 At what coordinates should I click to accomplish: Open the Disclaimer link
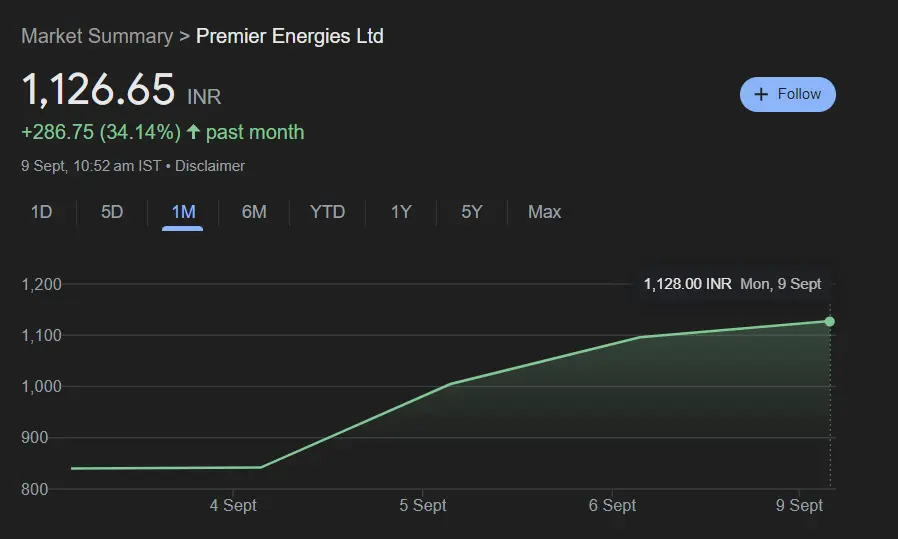point(210,166)
